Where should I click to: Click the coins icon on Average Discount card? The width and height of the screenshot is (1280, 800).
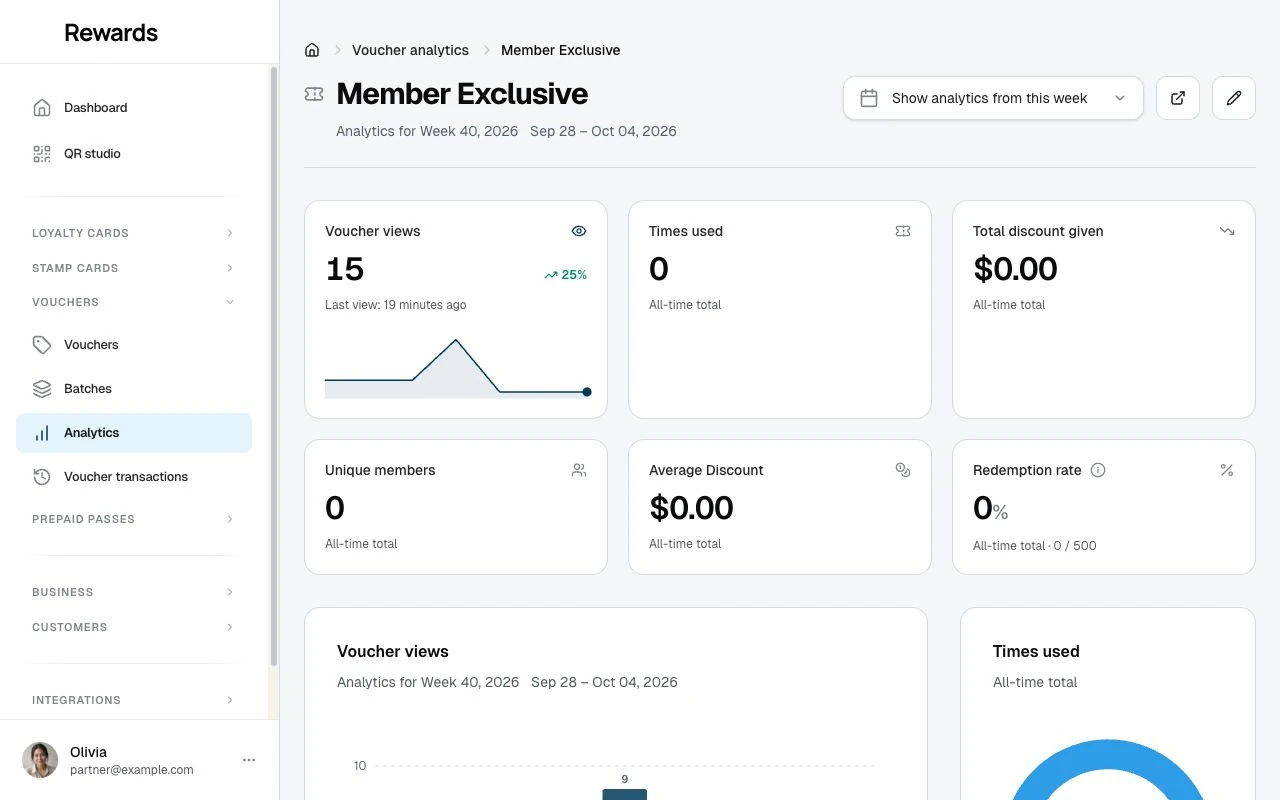click(x=903, y=470)
